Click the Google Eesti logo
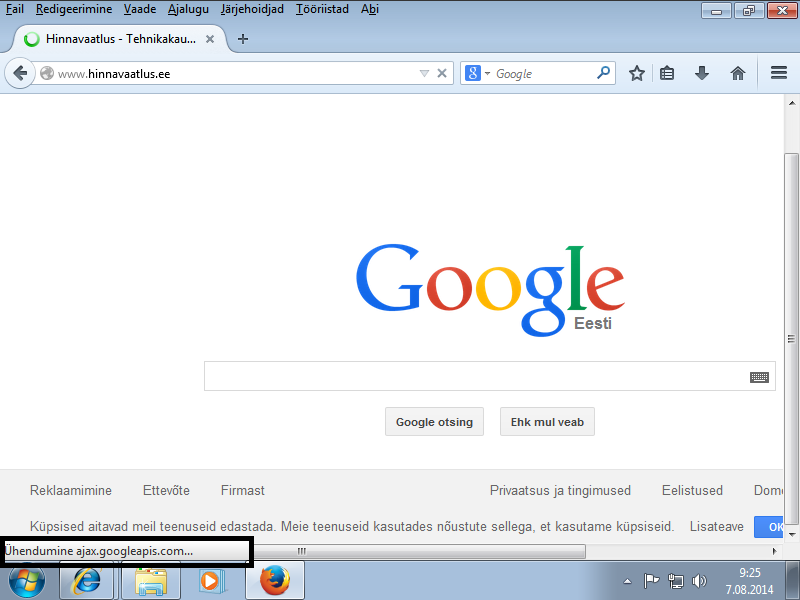This screenshot has height=600, width=800. [490, 290]
